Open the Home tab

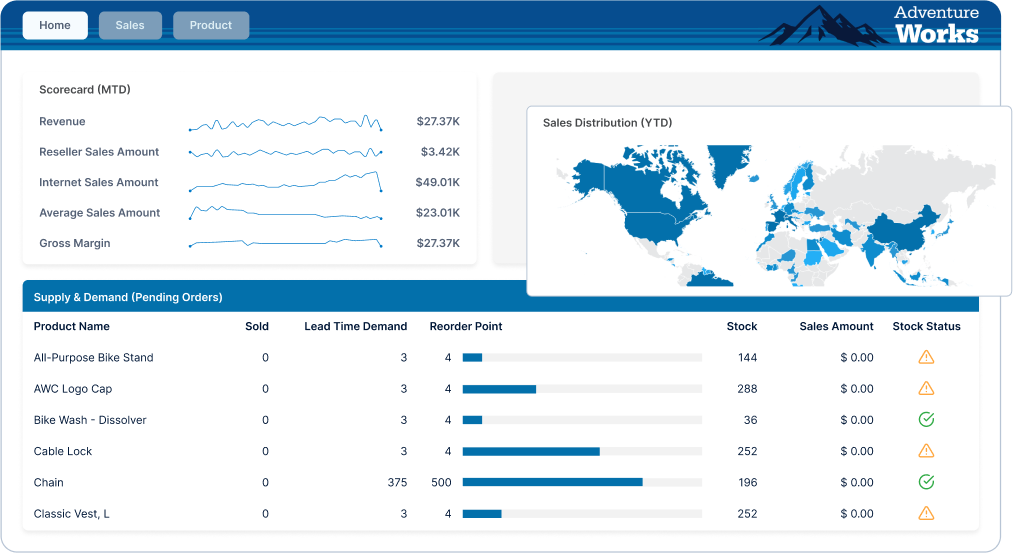click(55, 25)
